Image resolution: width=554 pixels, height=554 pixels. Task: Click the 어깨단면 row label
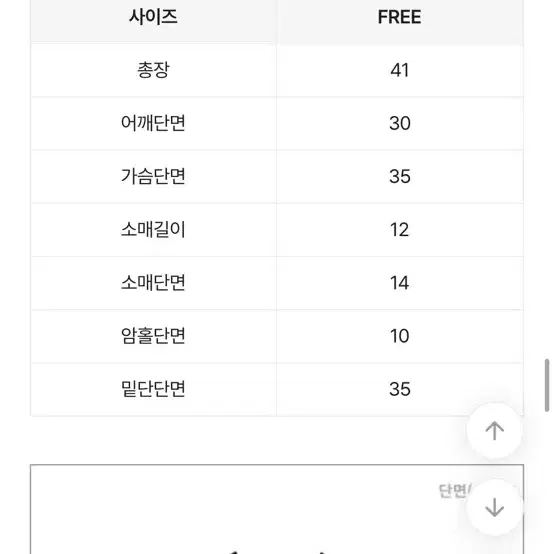[x=153, y=123]
